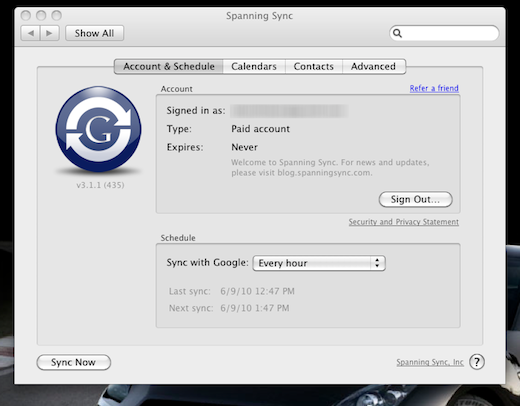
Task: Click the version number v3.1.1 label
Action: click(x=100, y=185)
